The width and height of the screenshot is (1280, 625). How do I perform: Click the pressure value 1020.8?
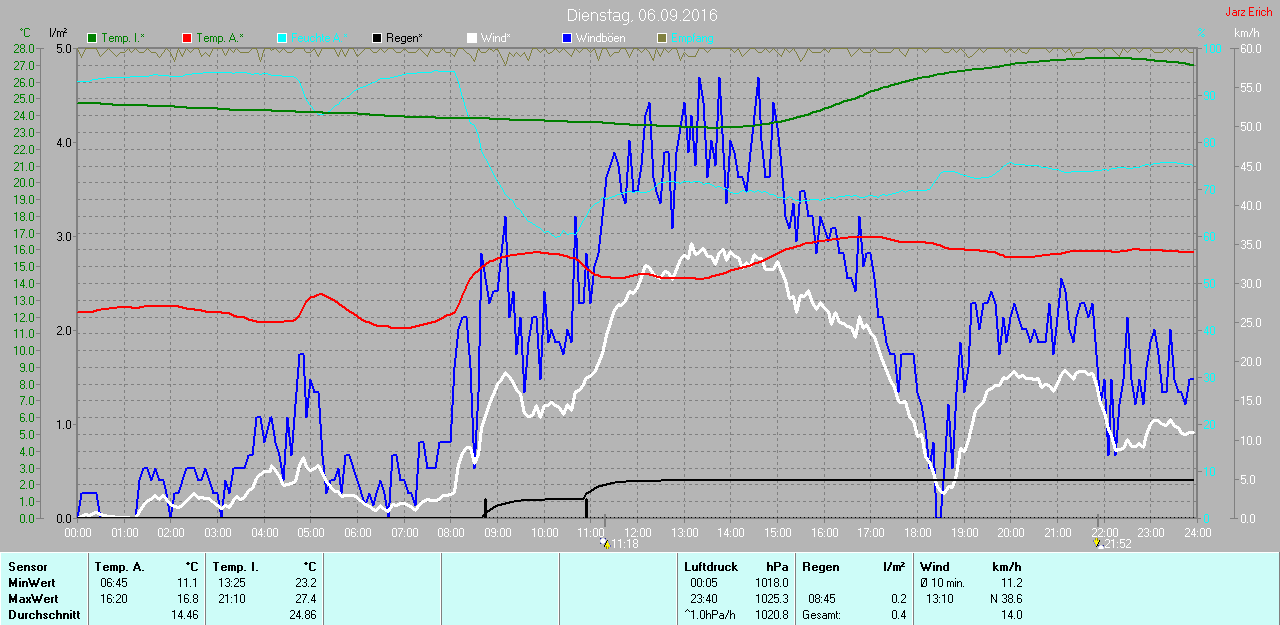pos(772,614)
